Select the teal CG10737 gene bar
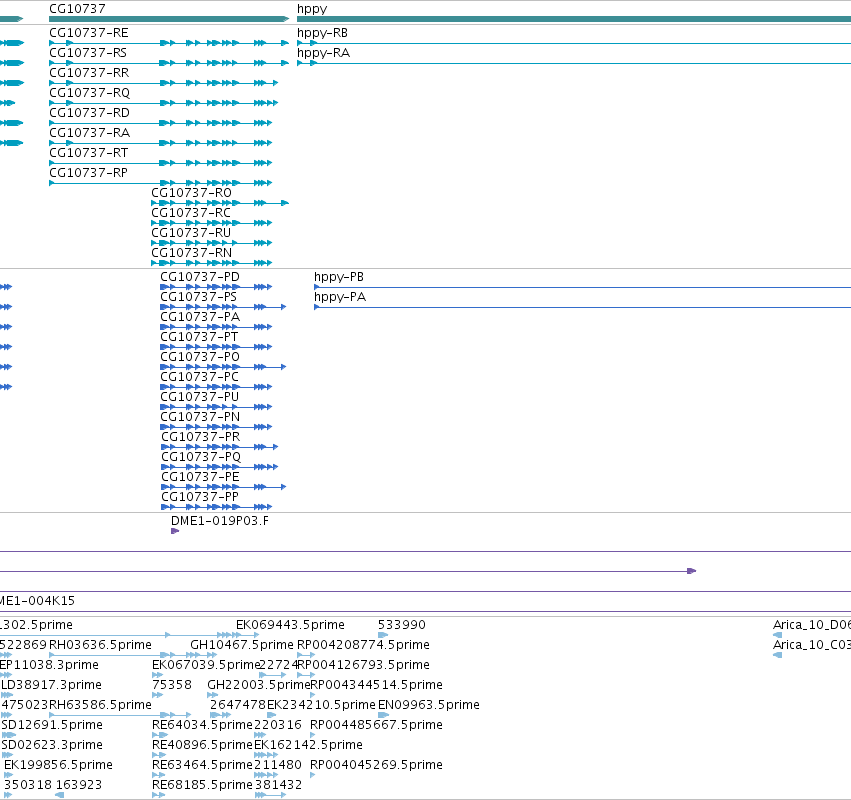851x800 pixels. (169, 19)
